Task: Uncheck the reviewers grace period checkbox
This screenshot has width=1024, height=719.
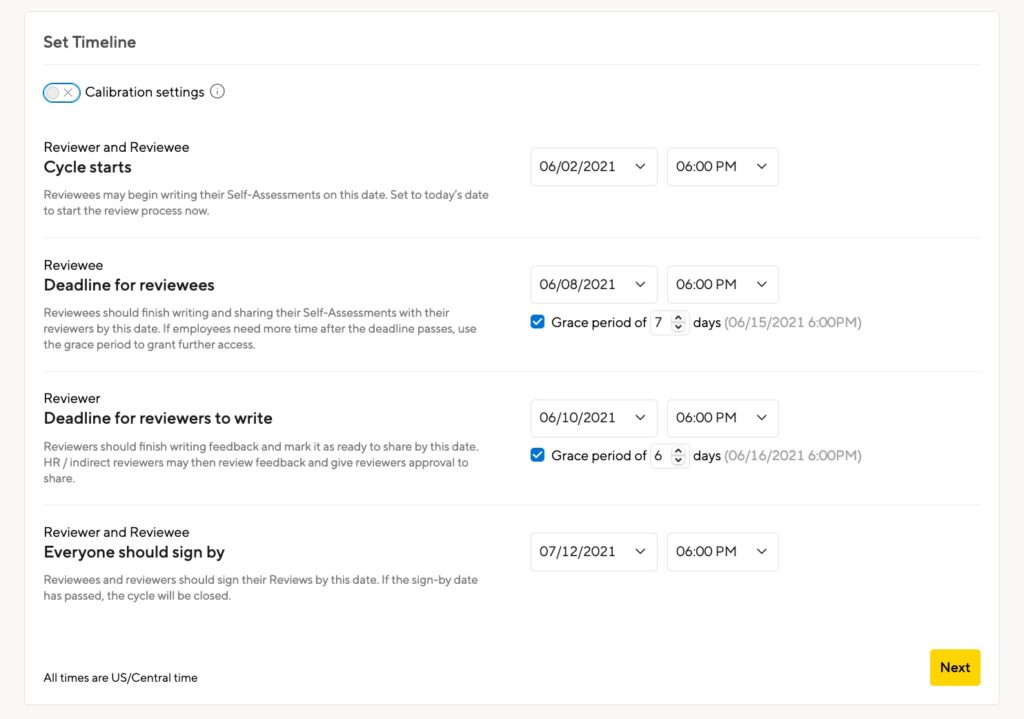Action: (537, 455)
